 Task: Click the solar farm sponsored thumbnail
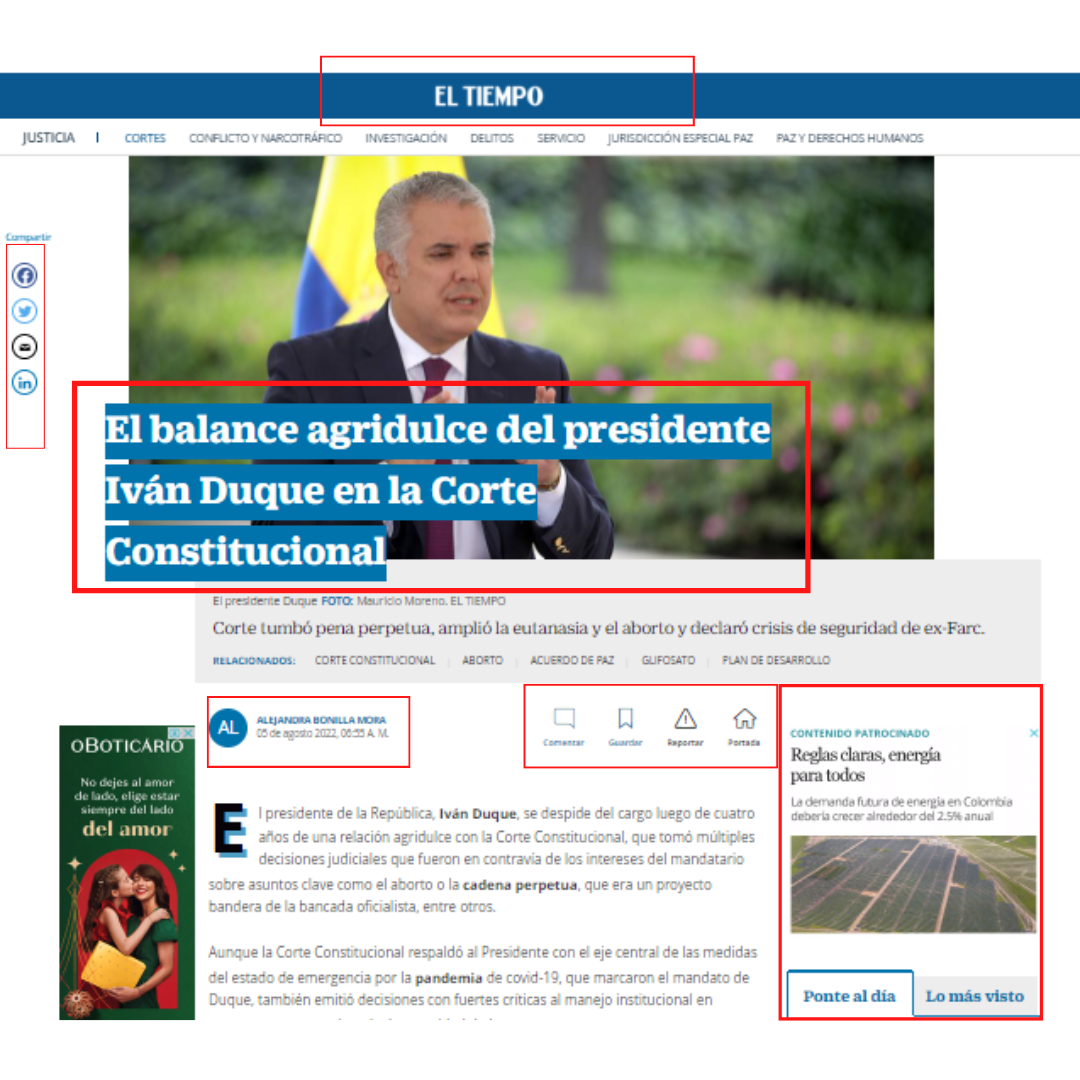pos(913,884)
